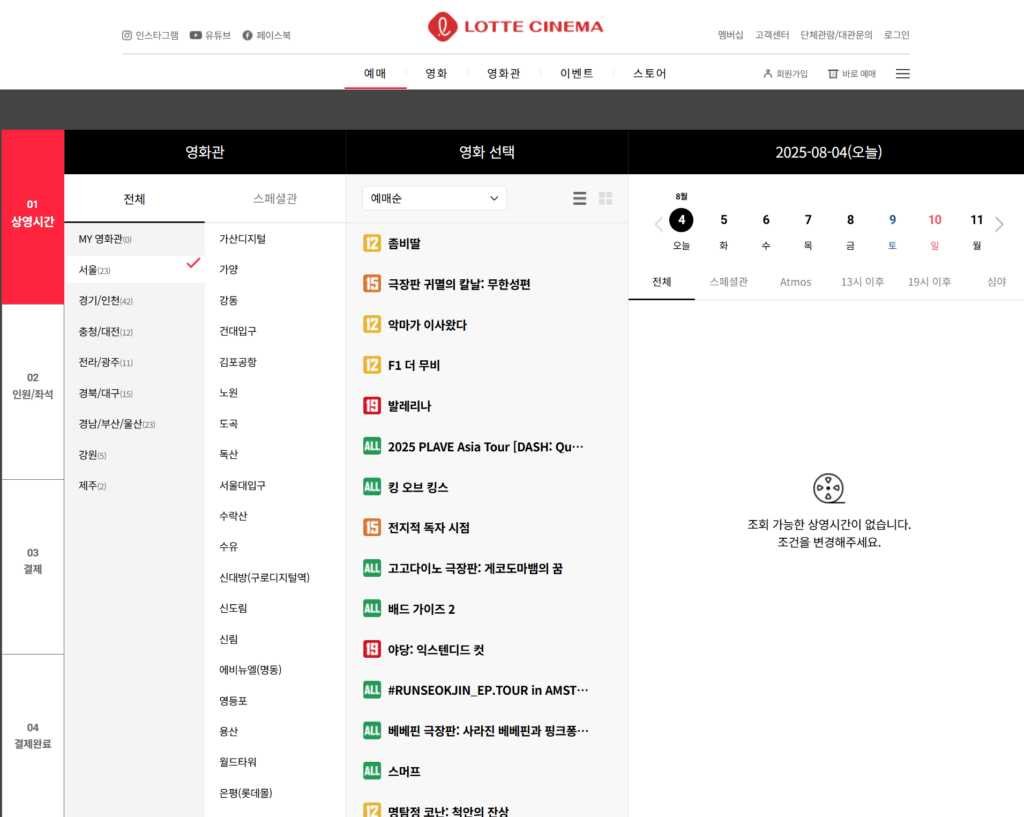The height and width of the screenshot is (817, 1024).
Task: Go to next dates with right arrow
Action: pos(999,224)
